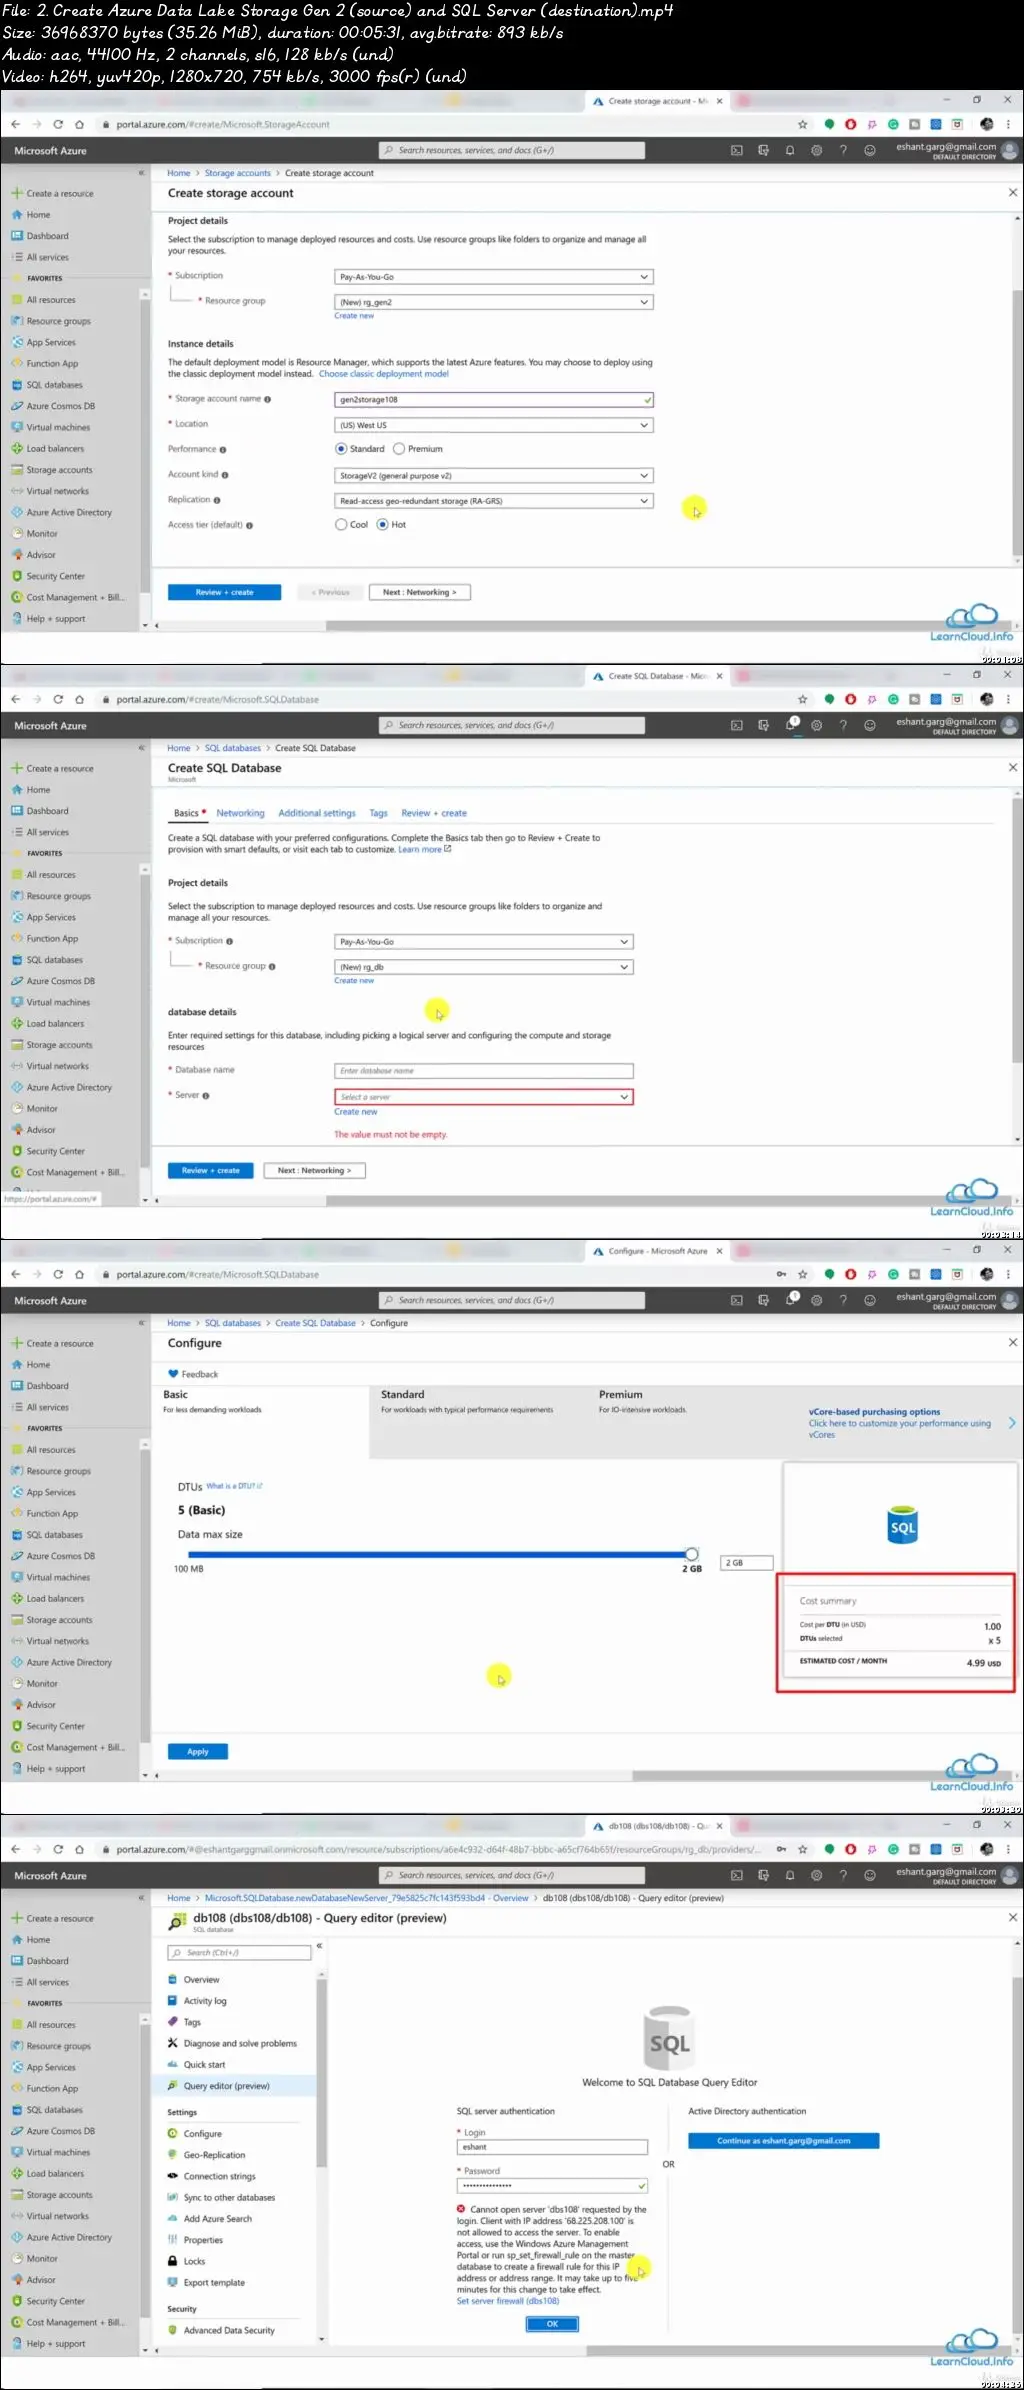Open Cloud Shell icon in Create storage account header
This screenshot has width=1024, height=2390.
(737, 151)
